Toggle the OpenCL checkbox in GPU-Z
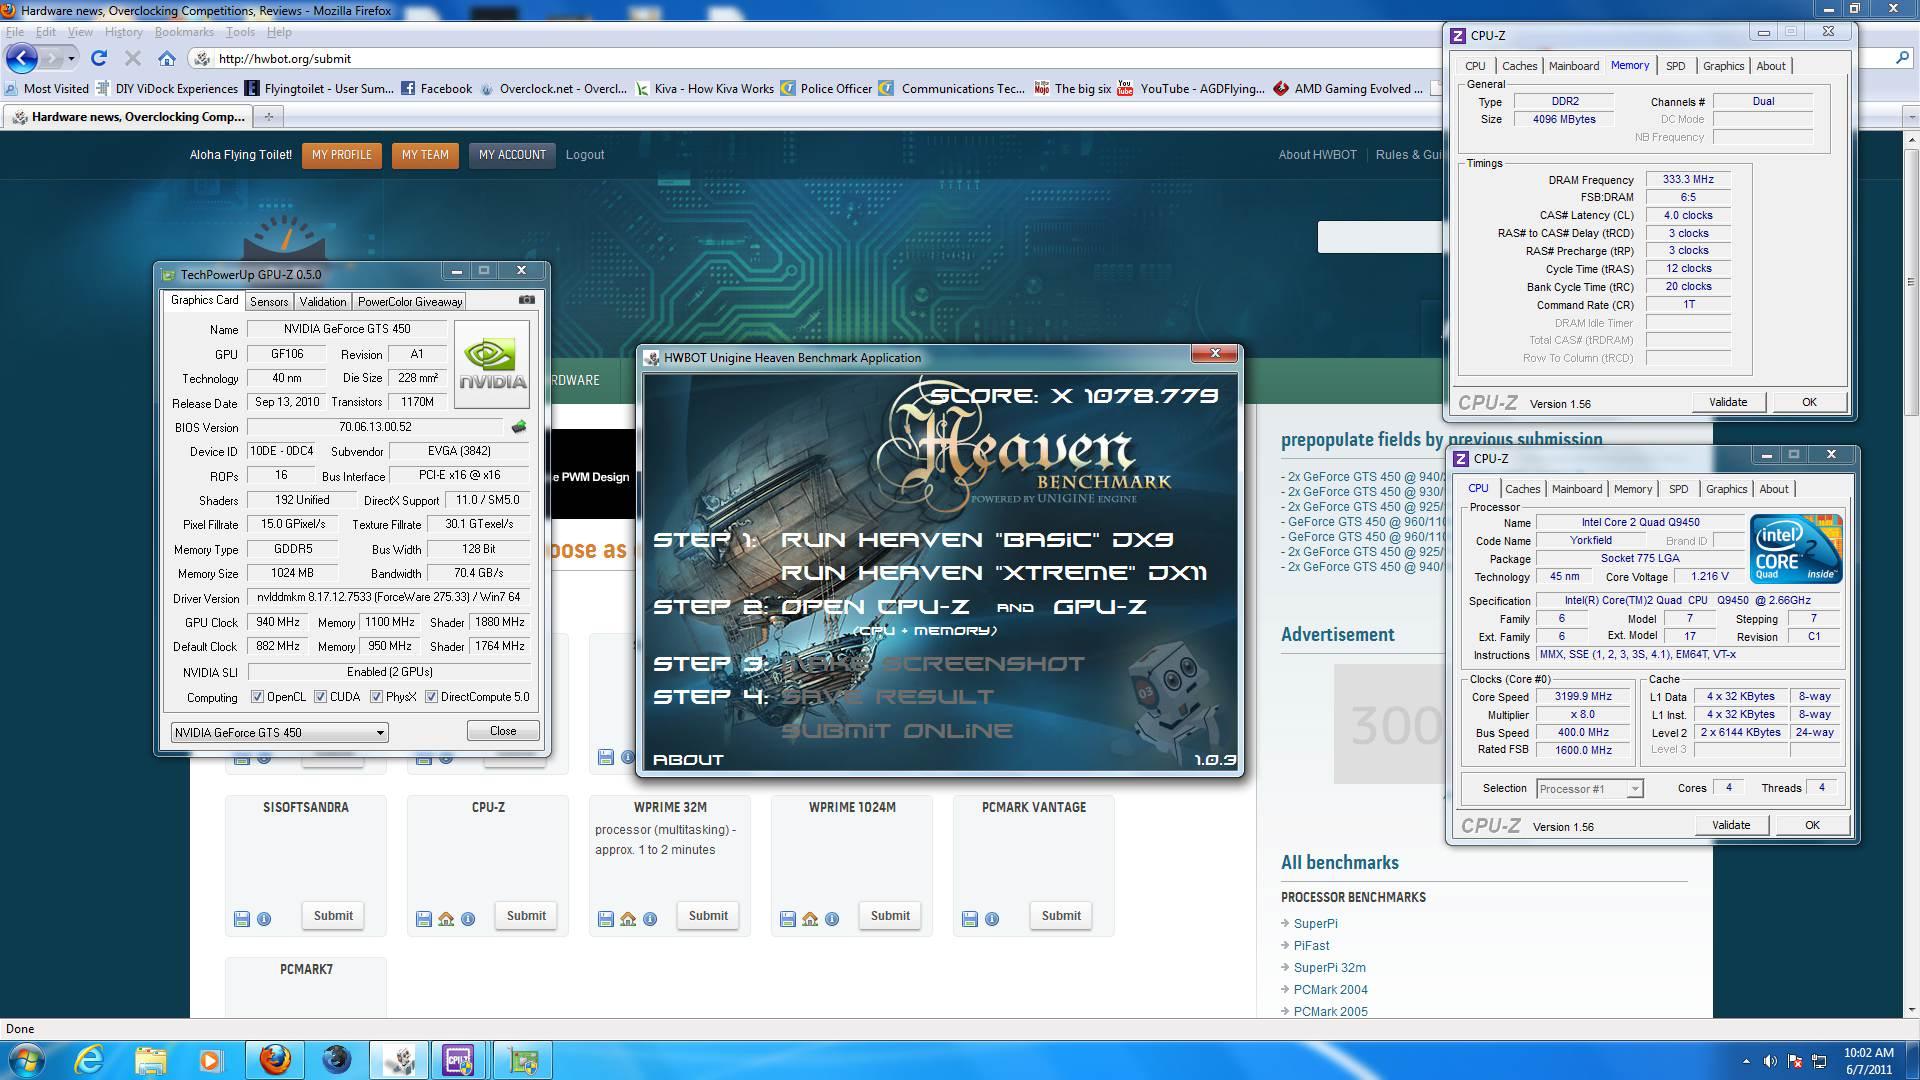The height and width of the screenshot is (1080, 1920). coord(257,697)
